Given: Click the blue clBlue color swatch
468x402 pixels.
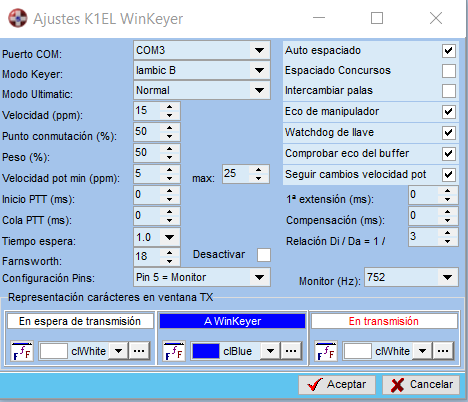Looking at the screenshot, I should point(206,351).
